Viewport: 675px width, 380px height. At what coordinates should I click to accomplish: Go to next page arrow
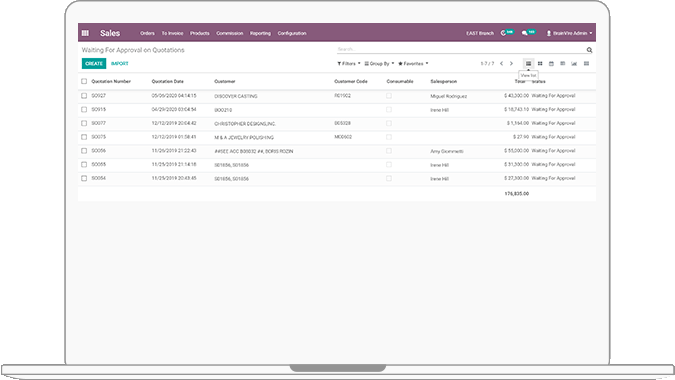coord(511,64)
